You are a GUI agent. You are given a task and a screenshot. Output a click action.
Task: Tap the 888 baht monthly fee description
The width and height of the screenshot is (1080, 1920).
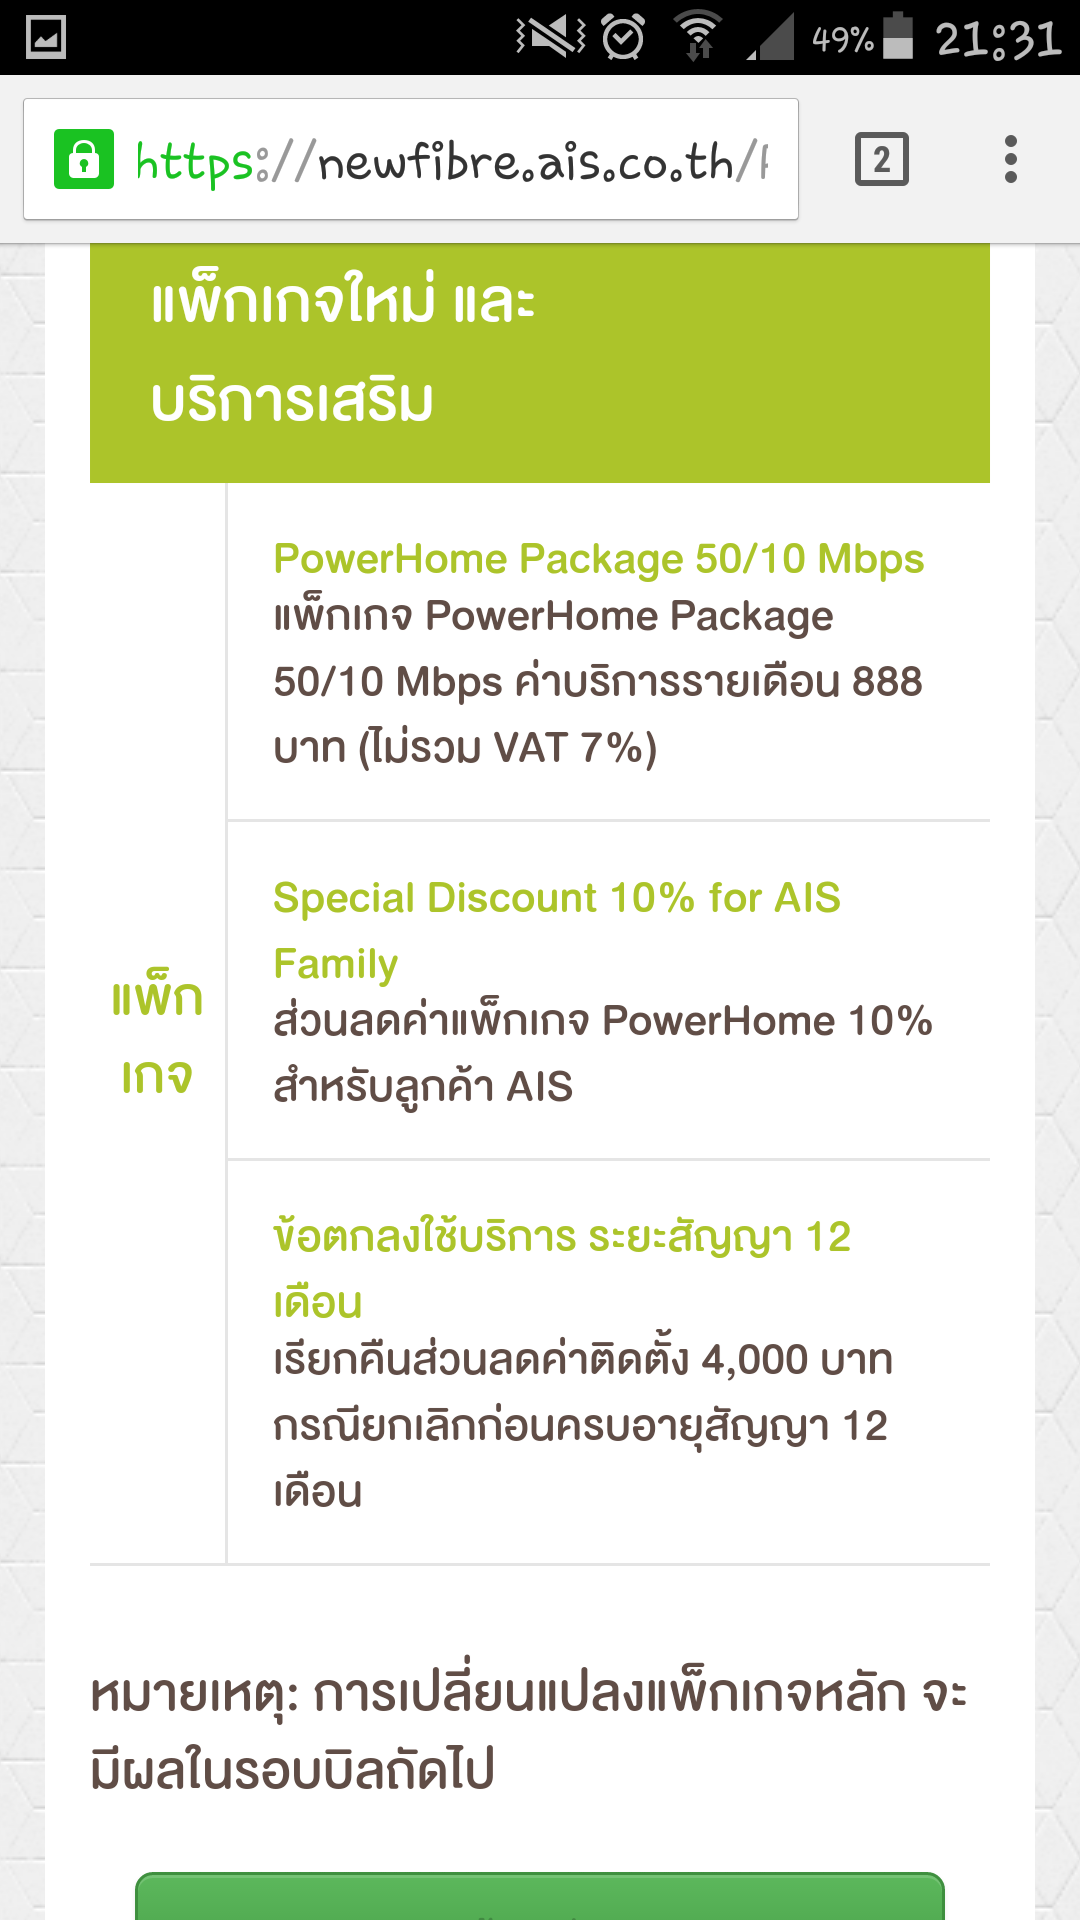pyautogui.click(x=597, y=682)
